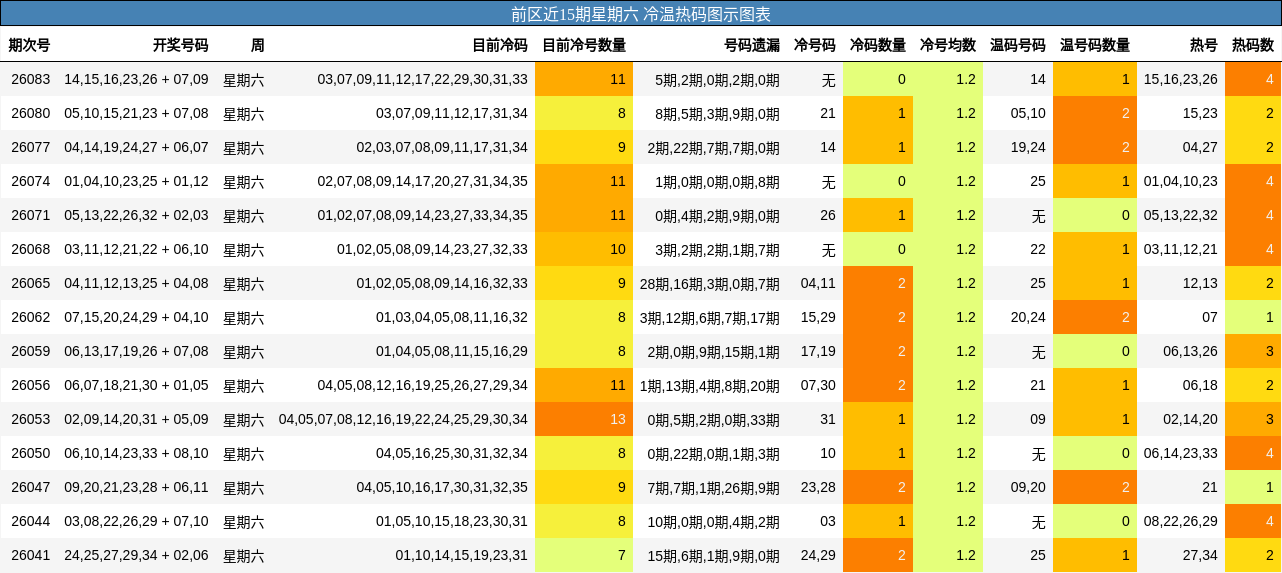Click omission values 0期,5期,2期,0期,33期

point(714,419)
